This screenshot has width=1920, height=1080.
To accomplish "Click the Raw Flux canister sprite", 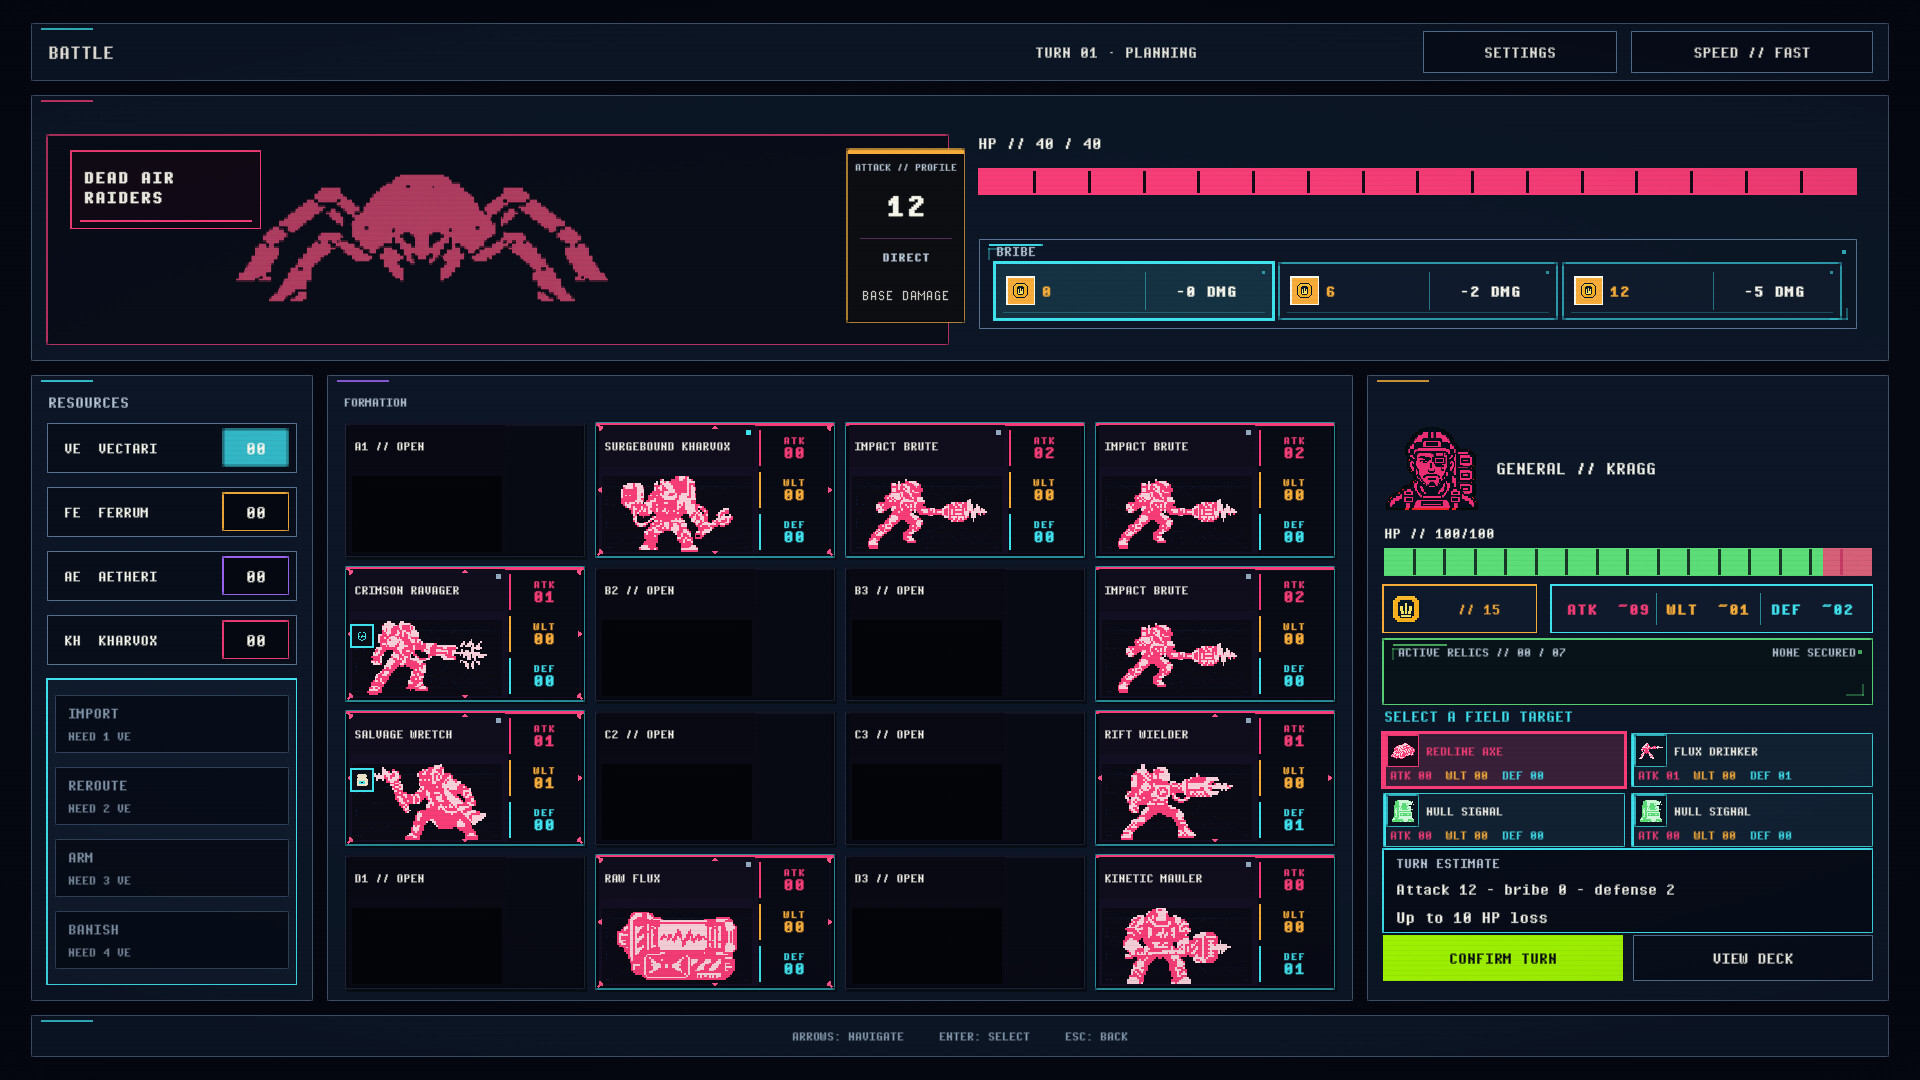I will click(x=677, y=946).
